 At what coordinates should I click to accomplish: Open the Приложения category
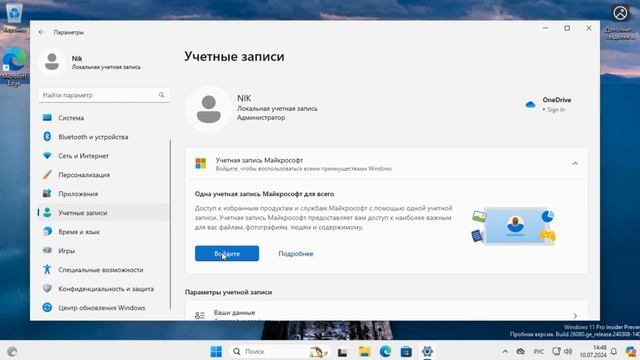coord(104,193)
